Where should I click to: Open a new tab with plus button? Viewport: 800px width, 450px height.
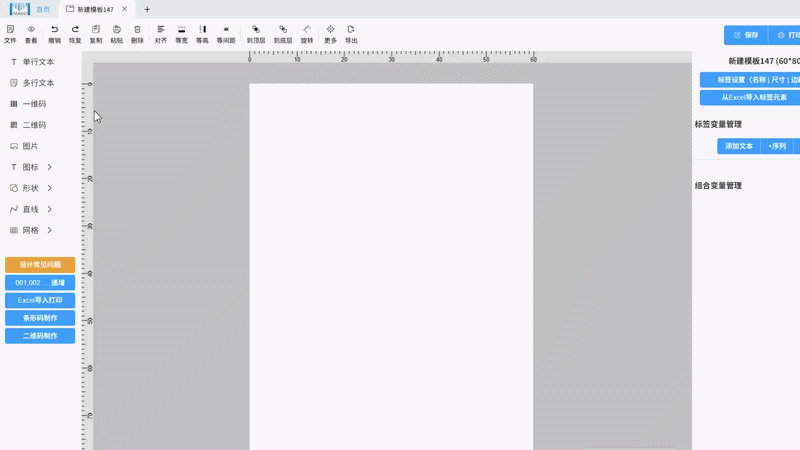click(147, 9)
